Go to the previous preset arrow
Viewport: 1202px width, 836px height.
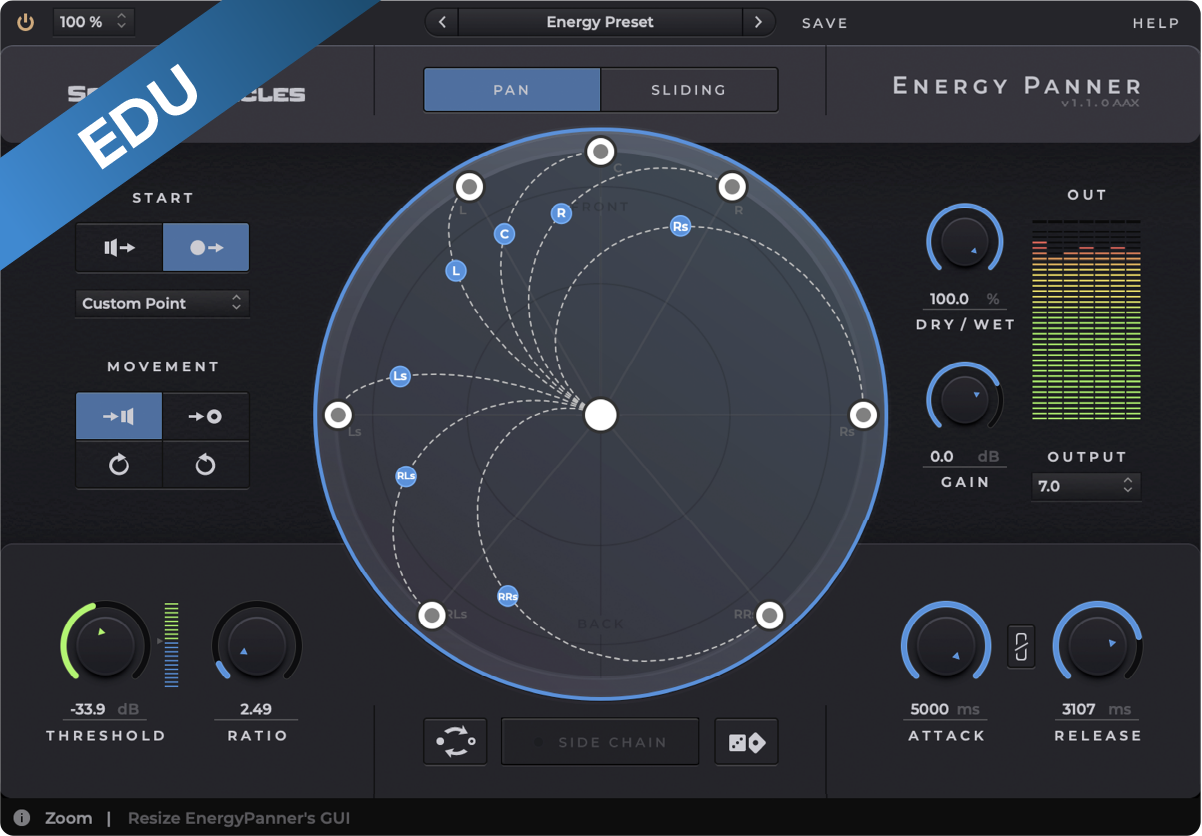[x=442, y=22]
